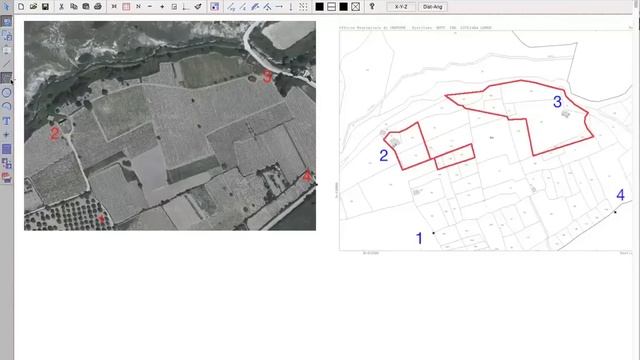This screenshot has height=360, width=640.
Task: Click the fit-page icon after plus
Action: (174, 7)
